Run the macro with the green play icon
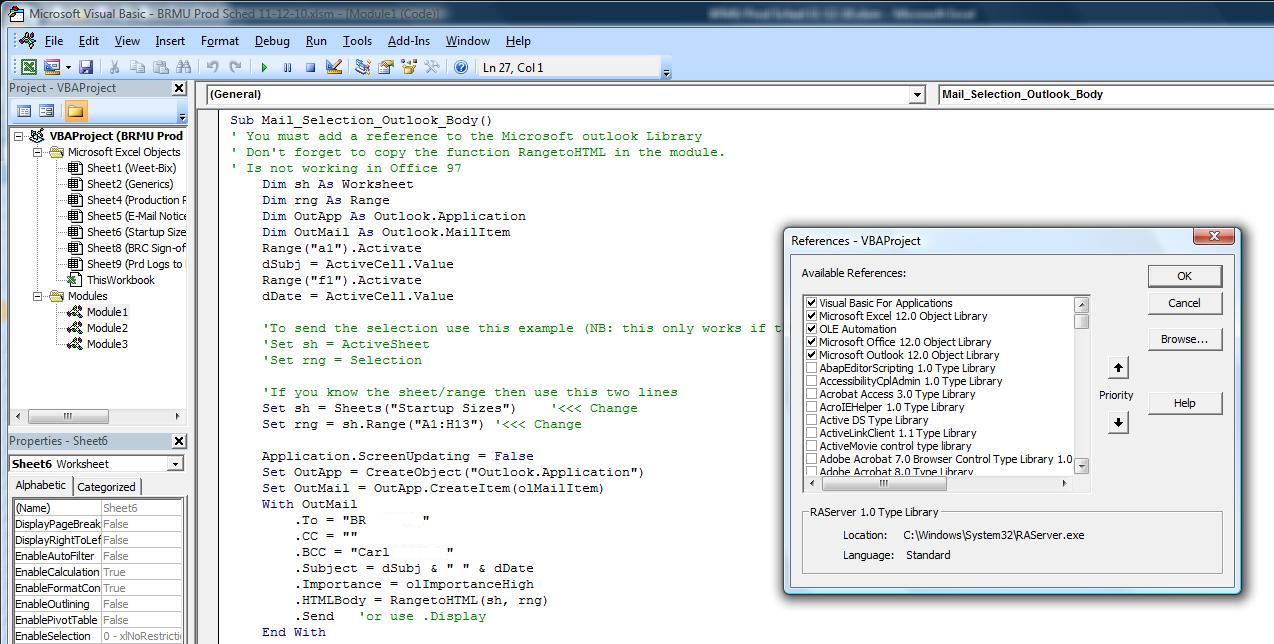The height and width of the screenshot is (644, 1274). (x=264, y=67)
